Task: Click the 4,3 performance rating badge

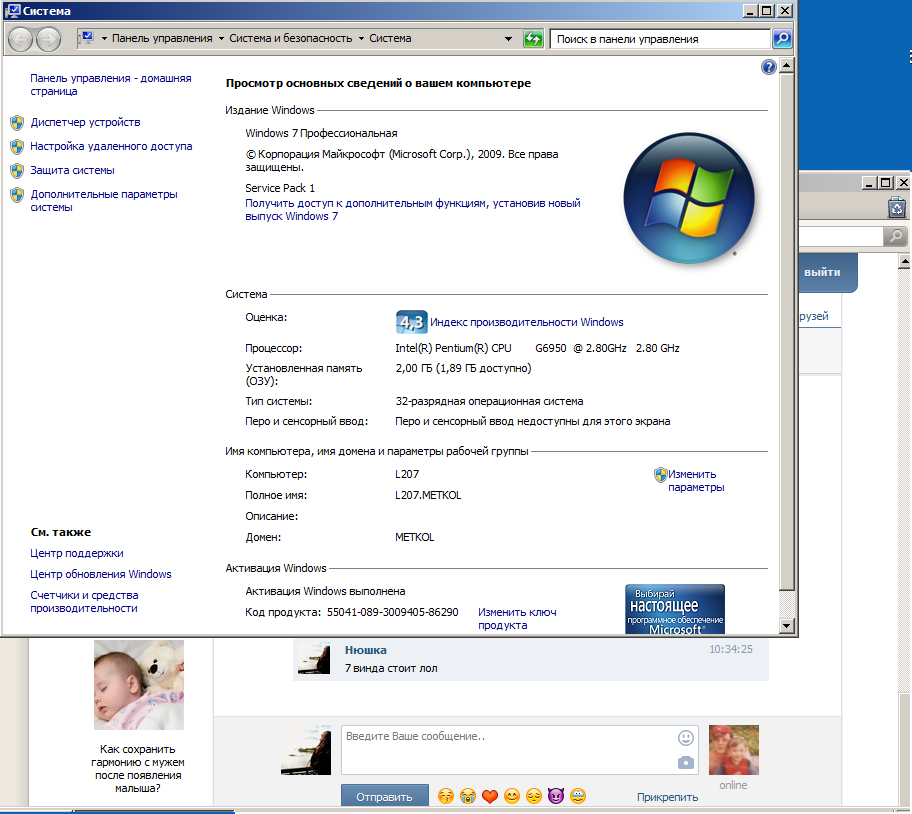Action: (411, 322)
